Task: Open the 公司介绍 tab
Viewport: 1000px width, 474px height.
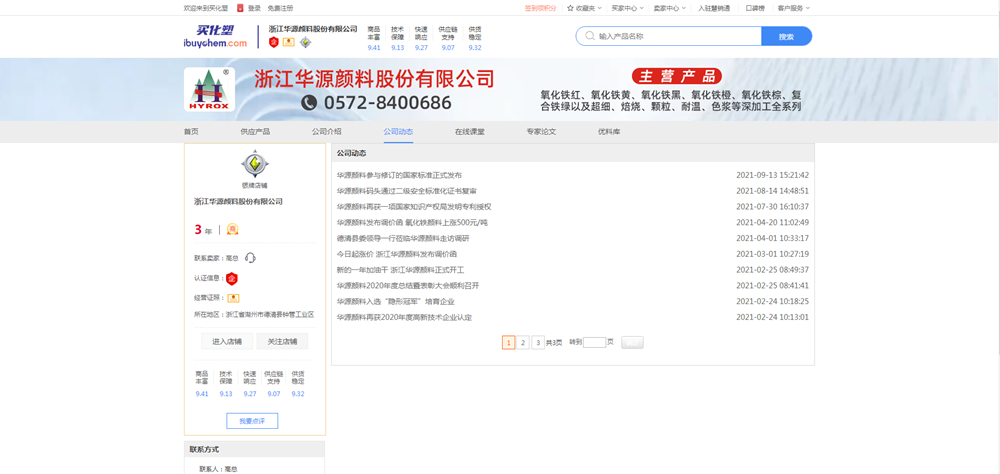Action: pos(327,131)
